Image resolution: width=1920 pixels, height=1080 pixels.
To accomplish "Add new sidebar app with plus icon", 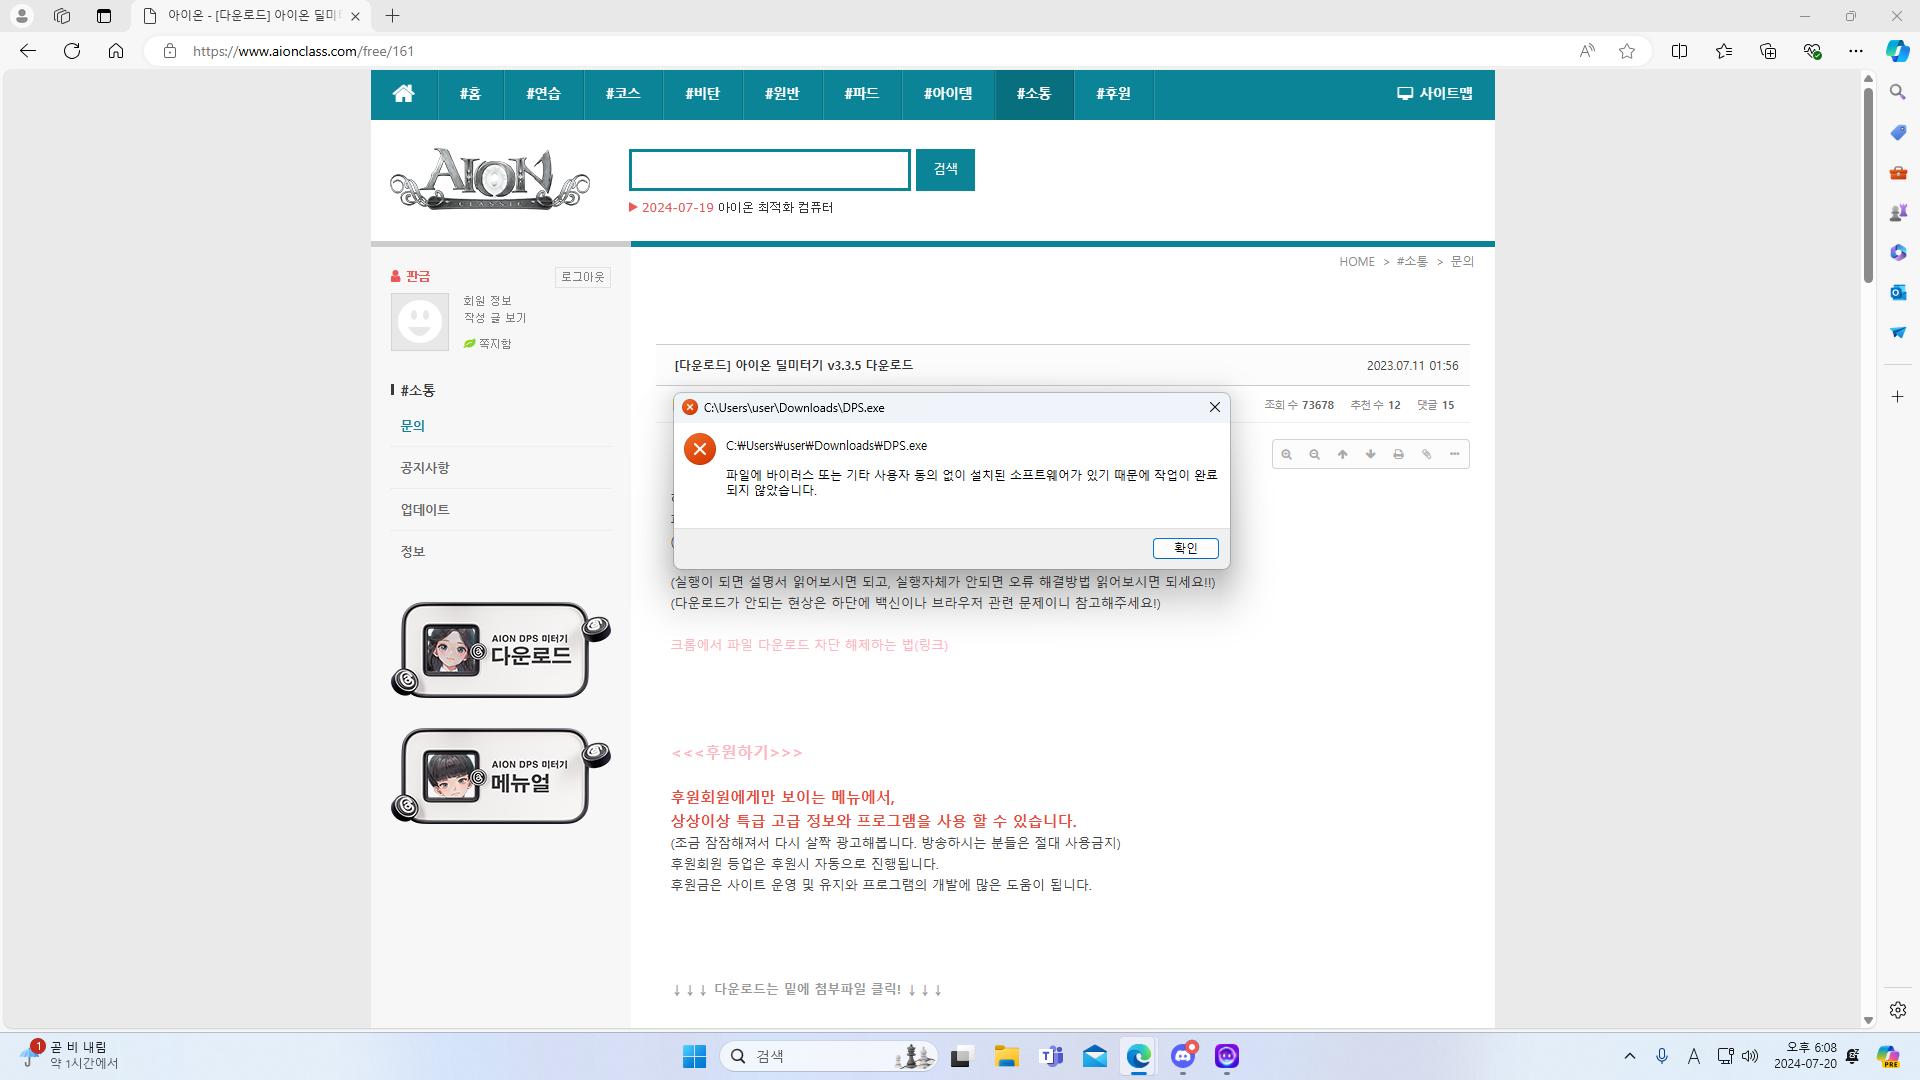I will pos(1898,397).
